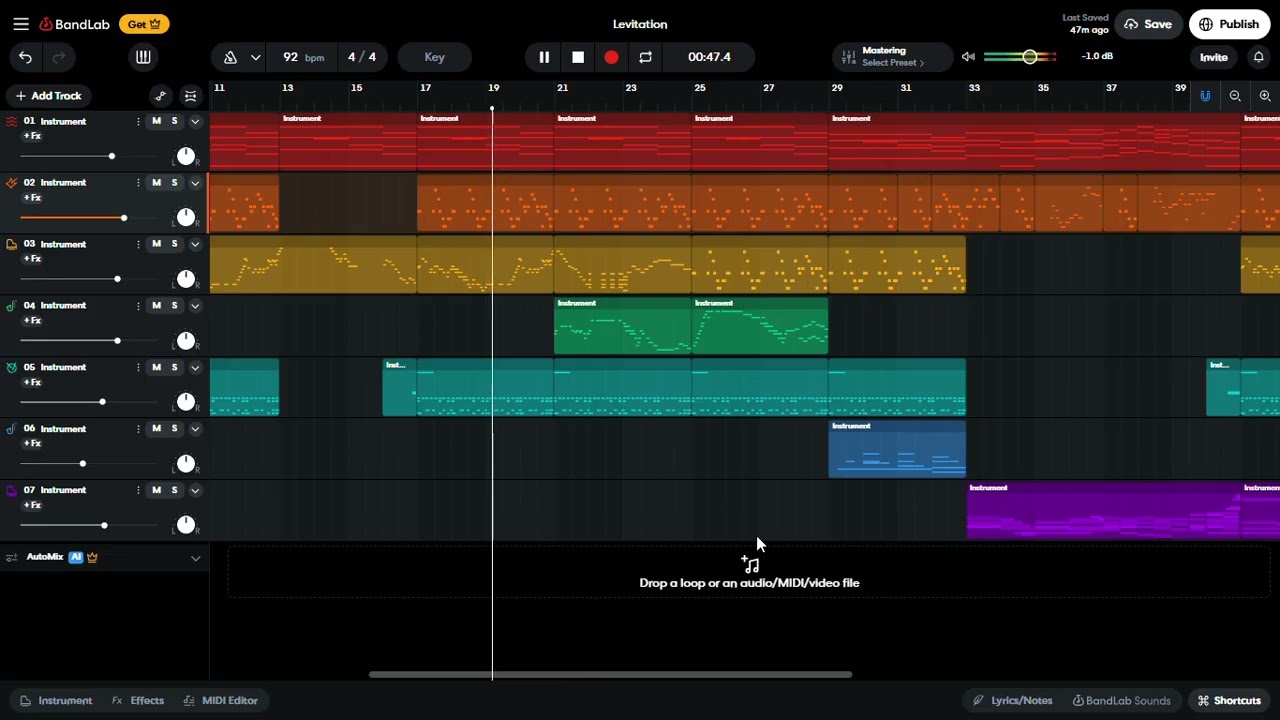1280x720 pixels.
Task: Open the Effects tab at bottom
Action: coord(138,700)
